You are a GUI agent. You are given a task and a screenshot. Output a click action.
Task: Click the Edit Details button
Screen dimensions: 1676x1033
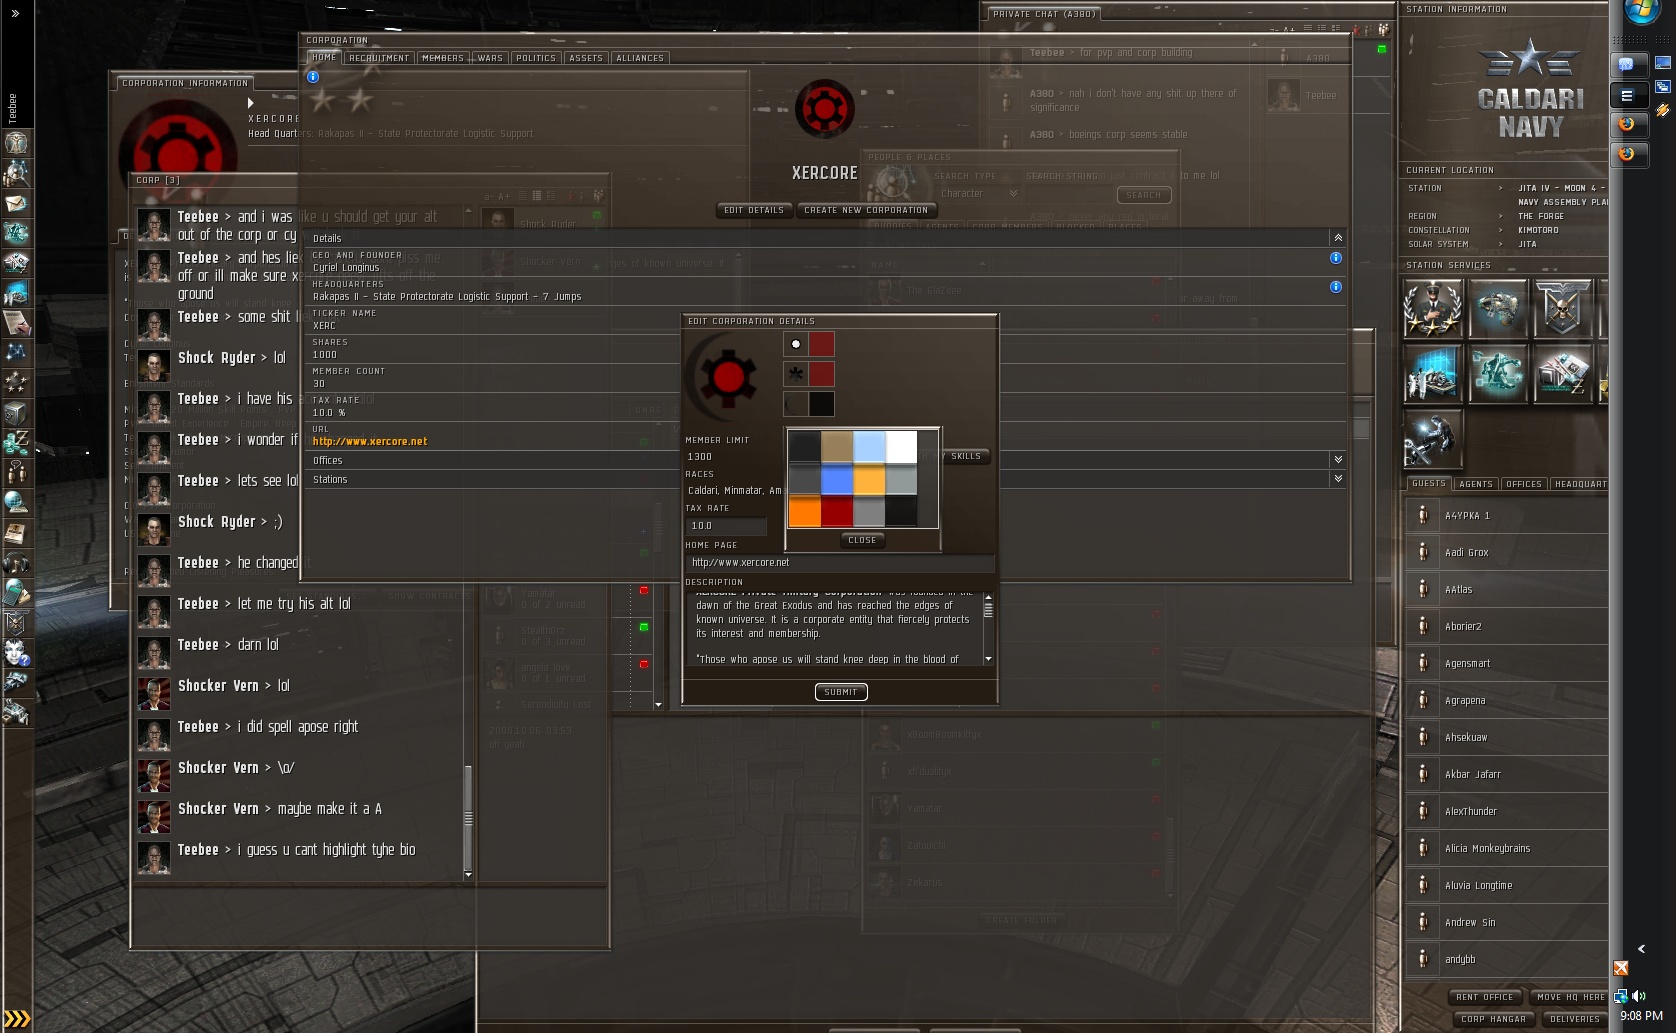[754, 210]
